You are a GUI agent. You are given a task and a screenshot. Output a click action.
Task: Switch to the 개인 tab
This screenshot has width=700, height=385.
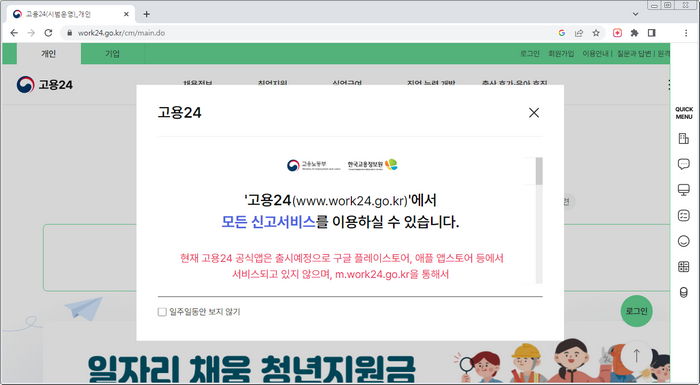pos(49,54)
